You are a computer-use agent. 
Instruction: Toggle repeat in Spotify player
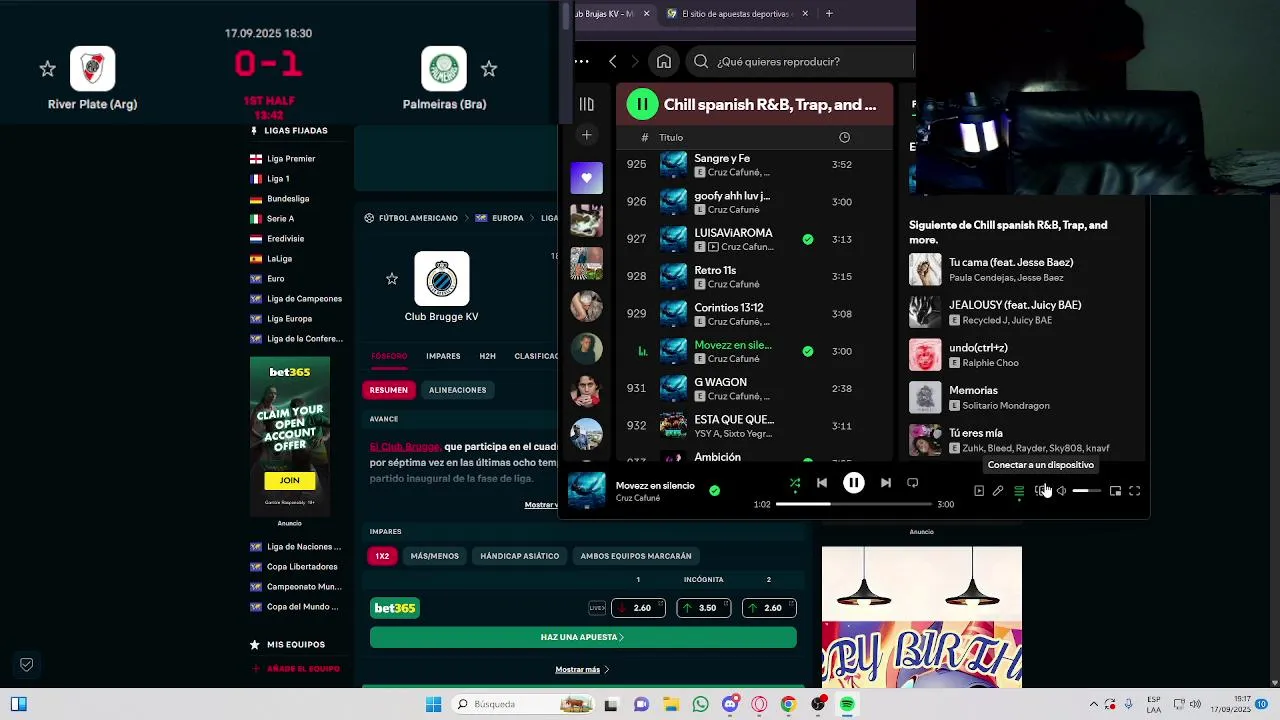(913, 483)
